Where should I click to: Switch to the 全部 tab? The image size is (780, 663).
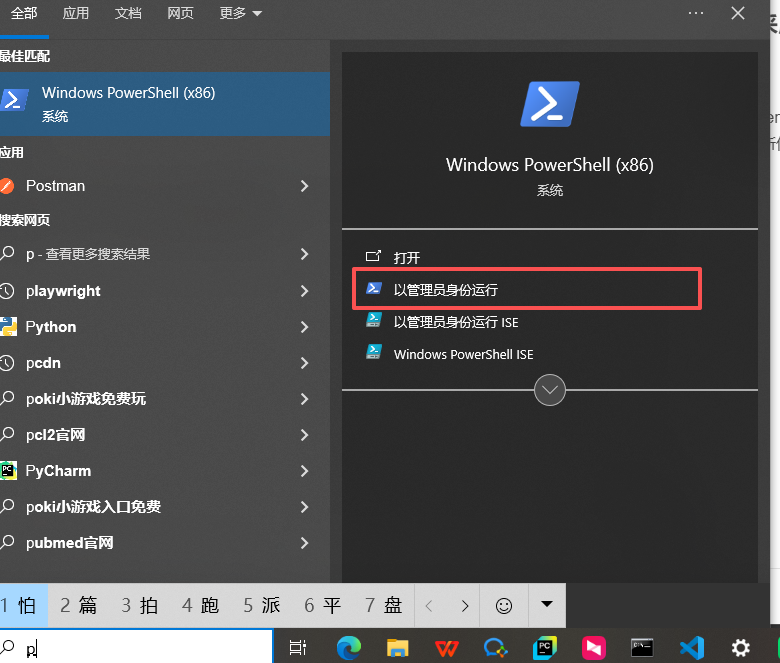pyautogui.click(x=23, y=13)
